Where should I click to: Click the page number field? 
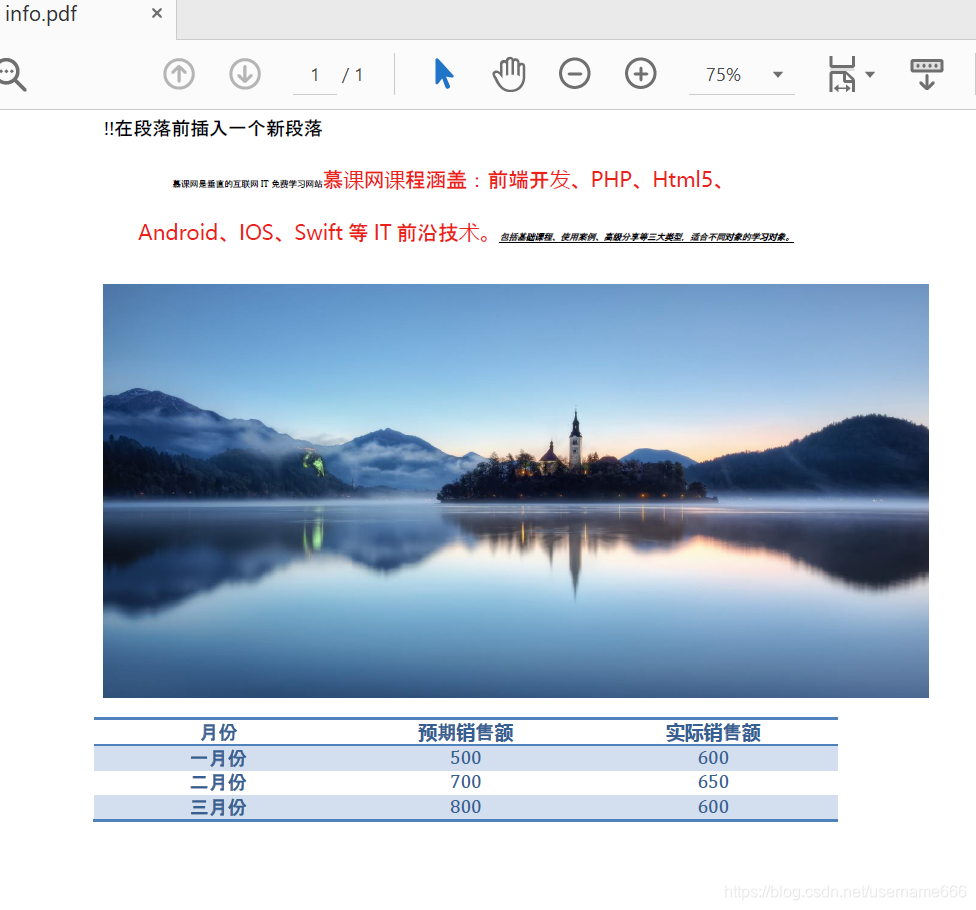[315, 75]
